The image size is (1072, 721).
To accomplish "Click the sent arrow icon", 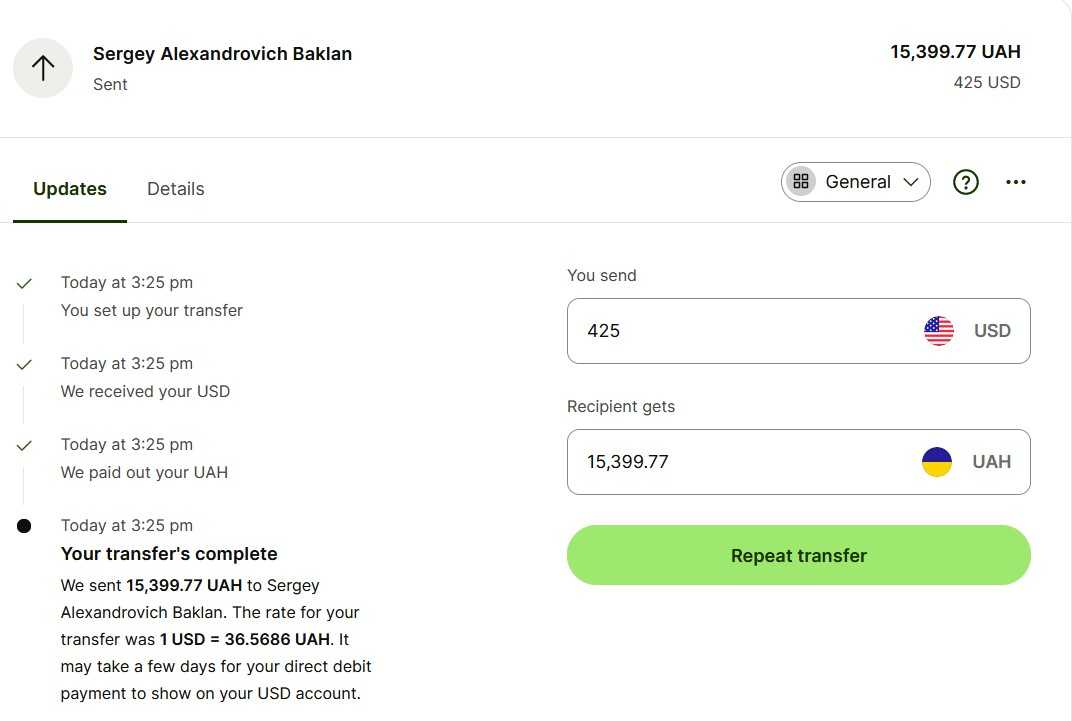I will point(43,68).
